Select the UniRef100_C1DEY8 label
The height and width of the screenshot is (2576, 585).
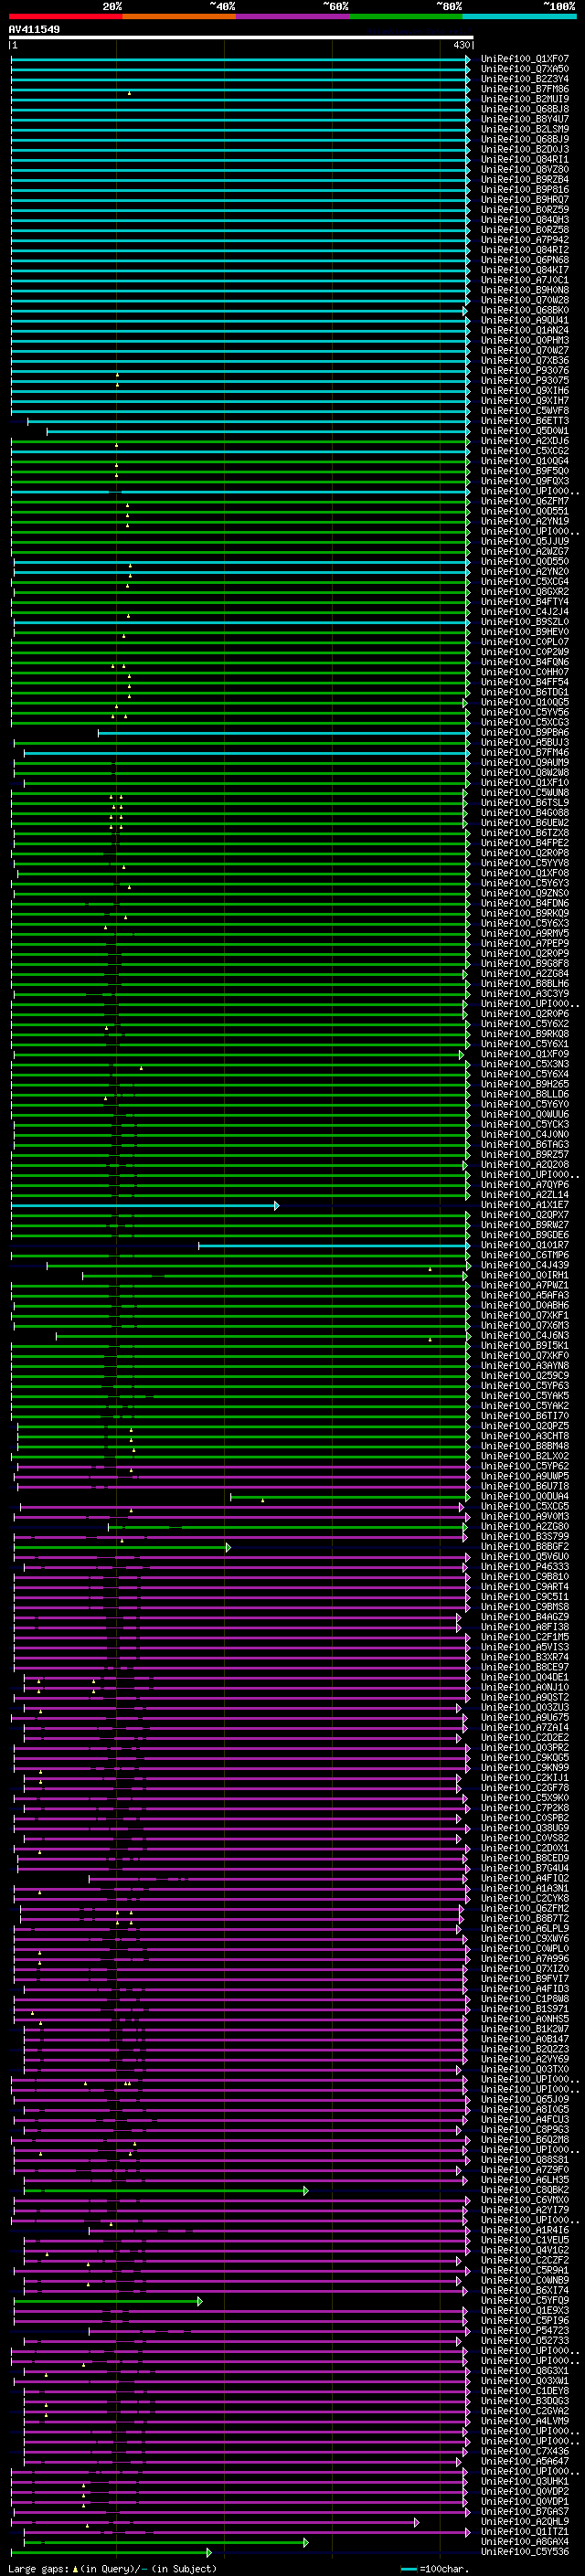tap(524, 2391)
